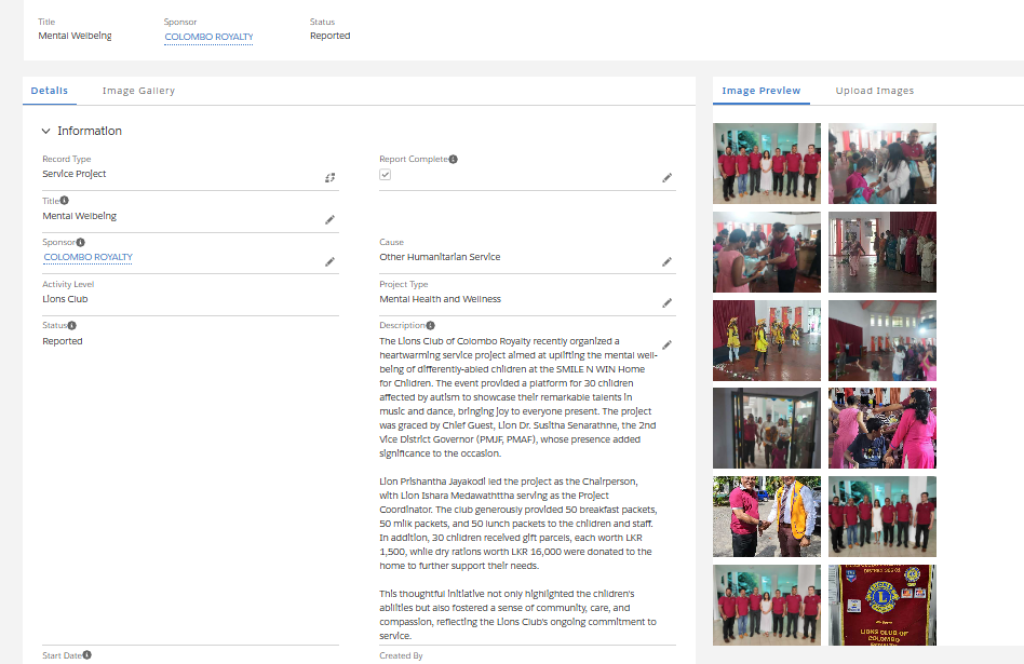Click Mental Health and Wellness value

pos(440,299)
